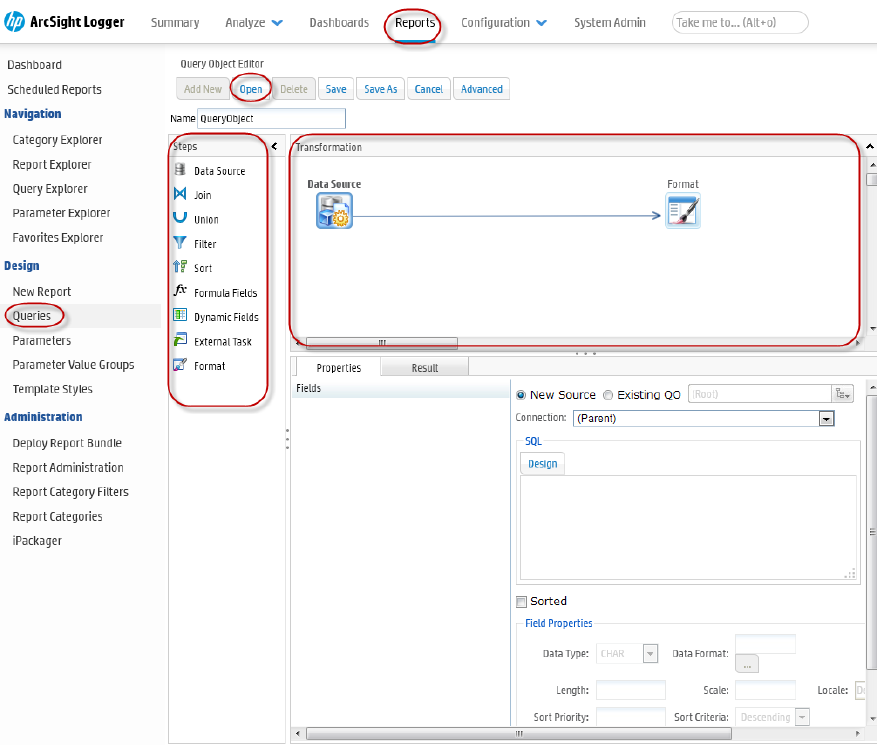Image resolution: width=877 pixels, height=745 pixels.
Task: Click the Data Source node in Transformation canvas
Action: 334,210
